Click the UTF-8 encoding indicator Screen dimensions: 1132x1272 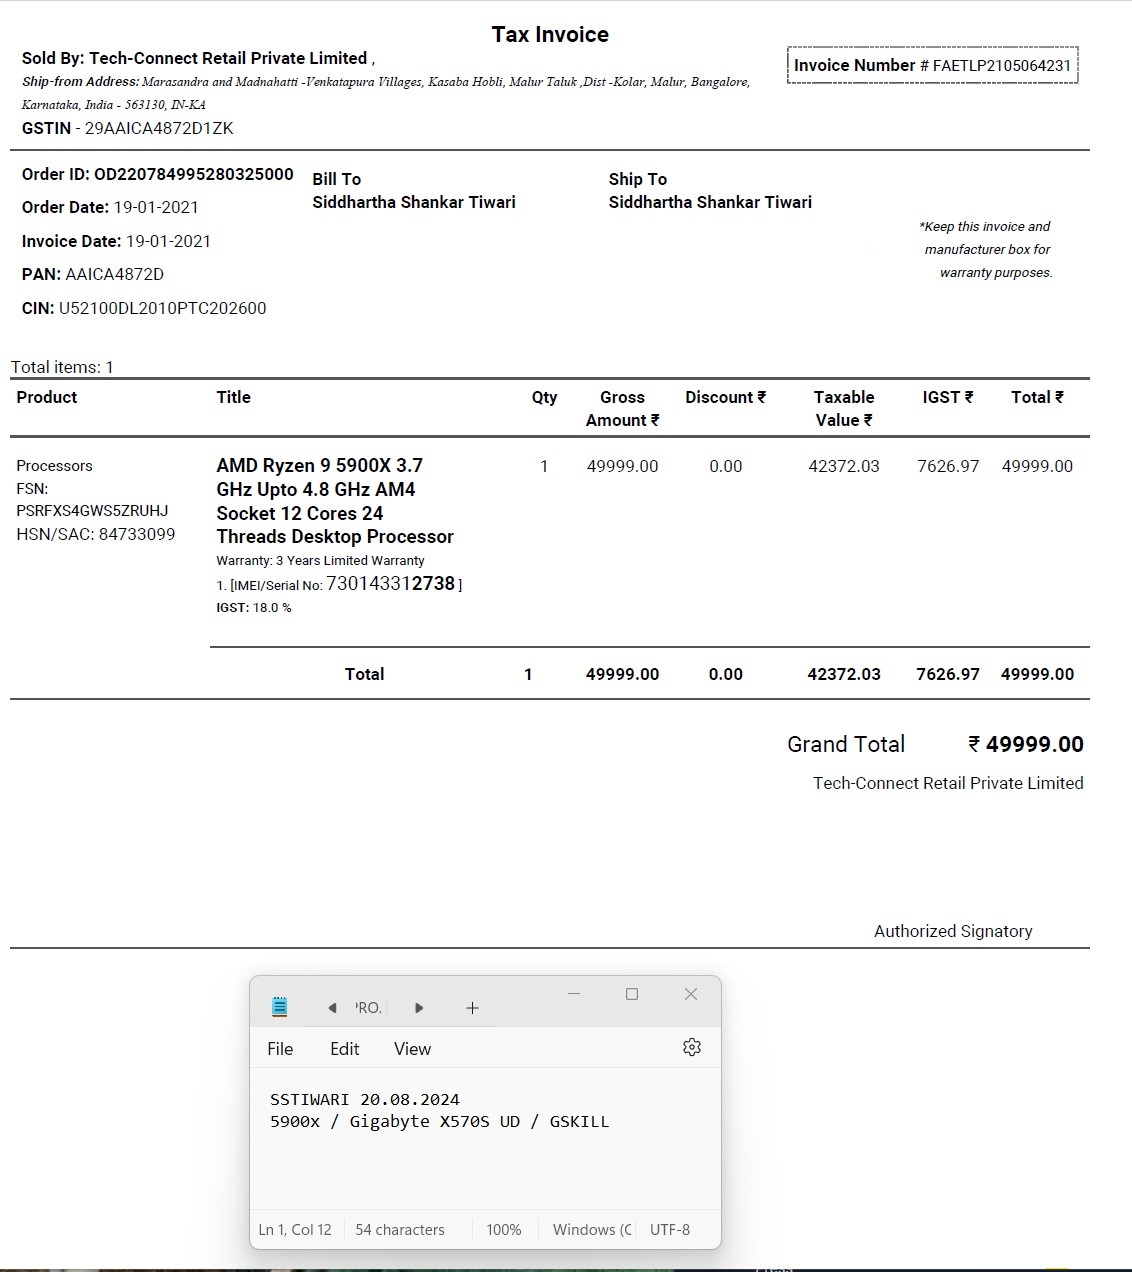coord(670,1230)
